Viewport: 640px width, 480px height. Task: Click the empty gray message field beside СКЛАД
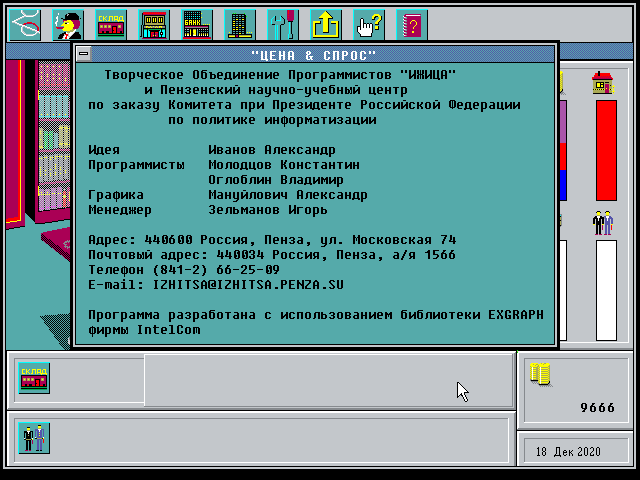[329, 380]
